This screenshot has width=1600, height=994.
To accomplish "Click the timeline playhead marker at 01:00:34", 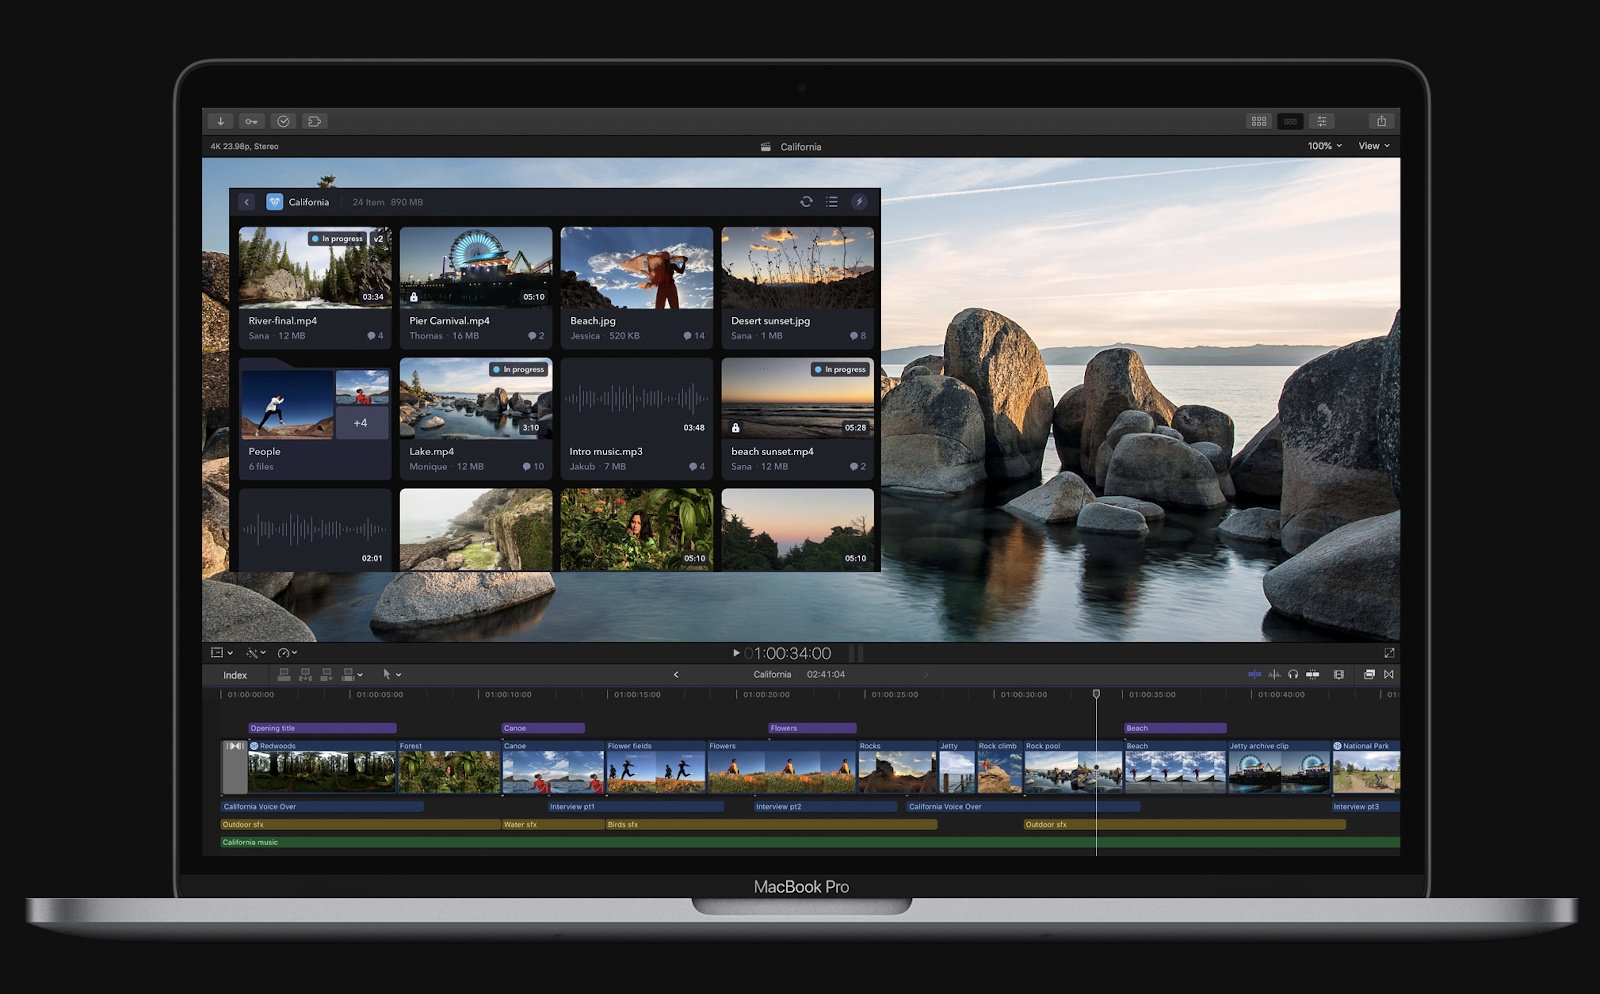I will (1096, 694).
